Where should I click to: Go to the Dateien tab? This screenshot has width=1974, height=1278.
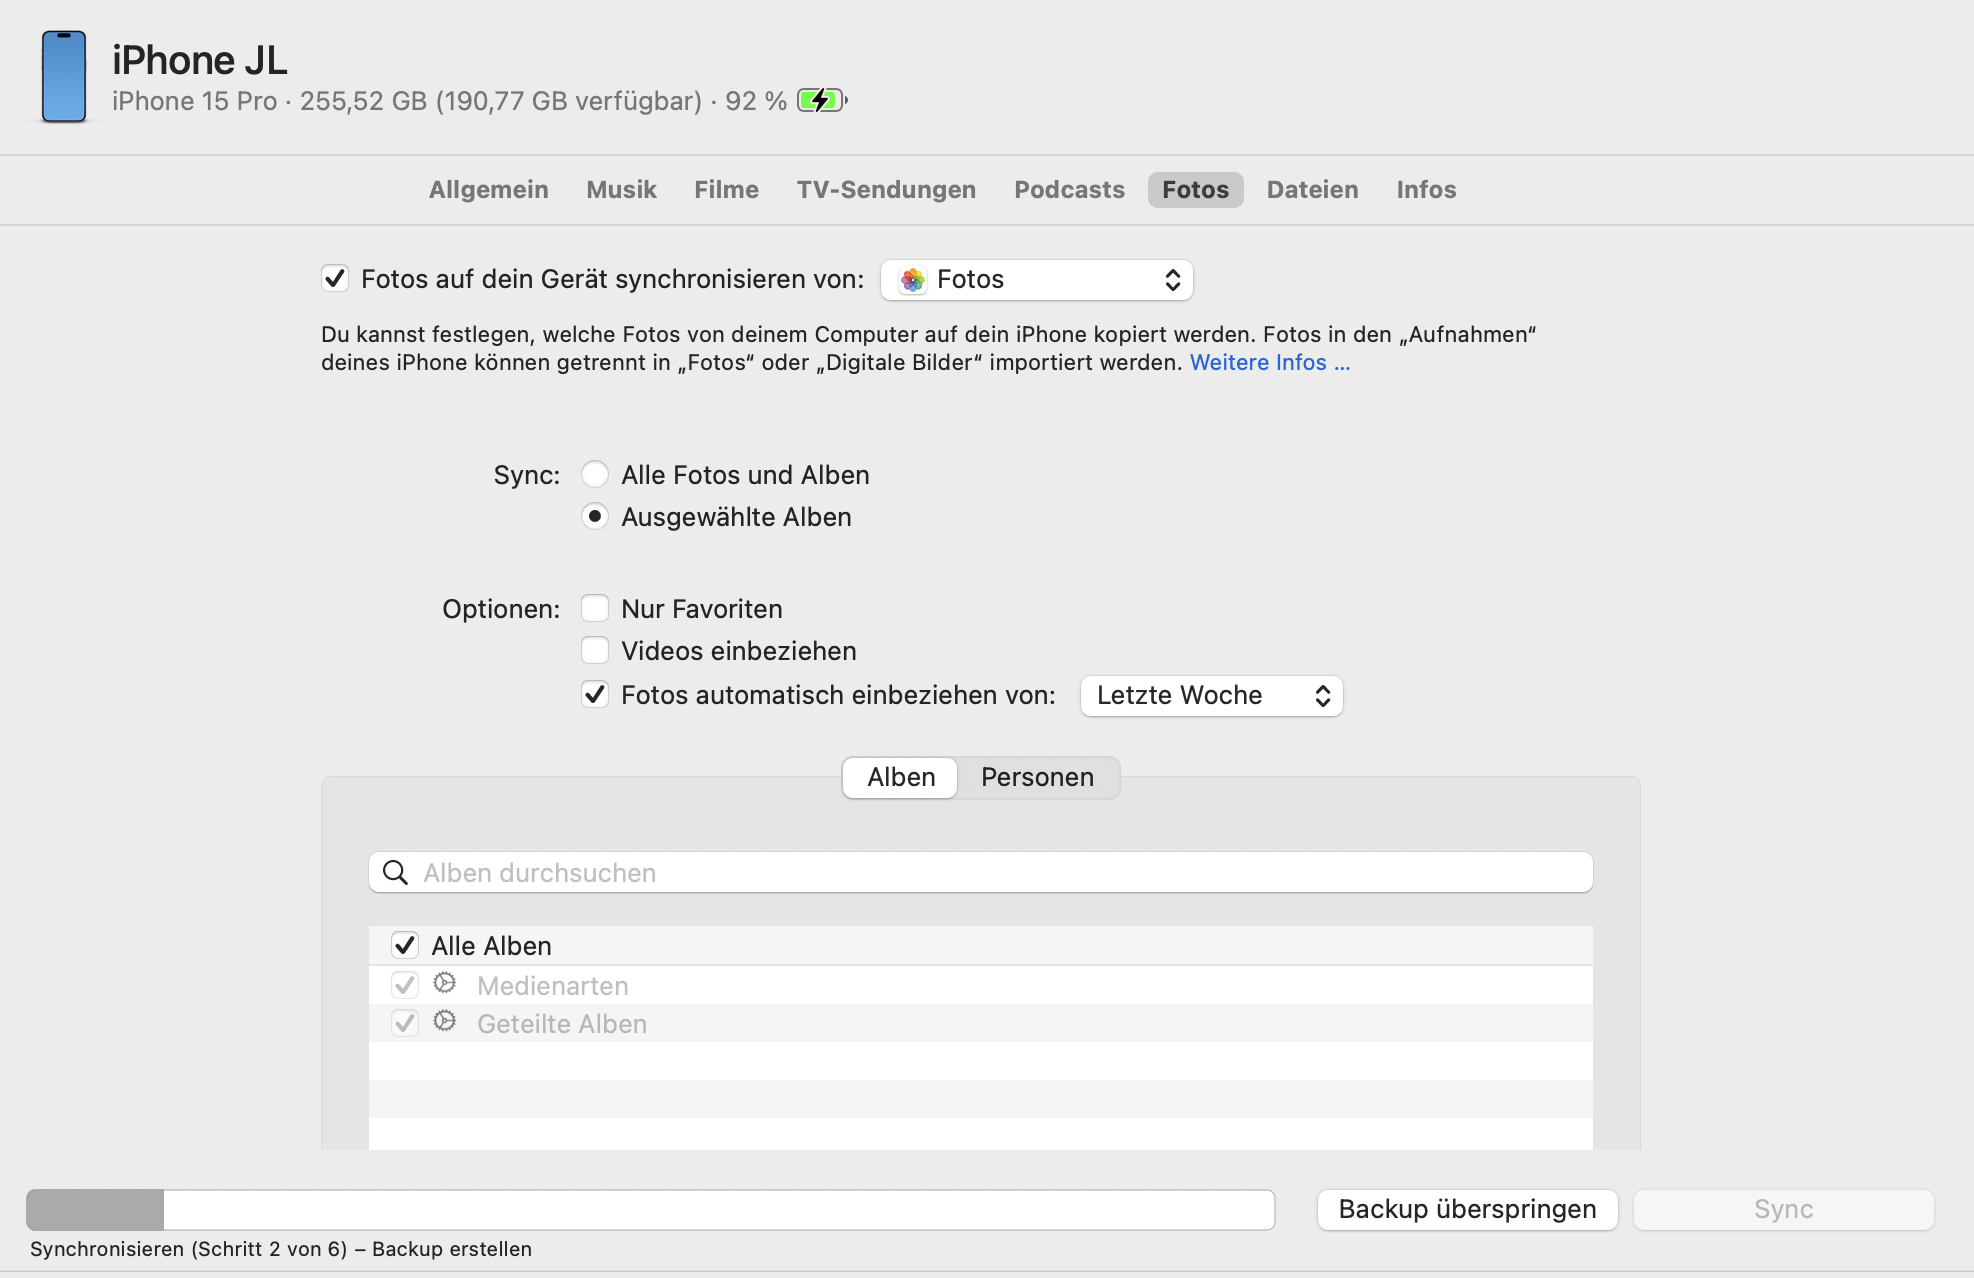(x=1312, y=190)
